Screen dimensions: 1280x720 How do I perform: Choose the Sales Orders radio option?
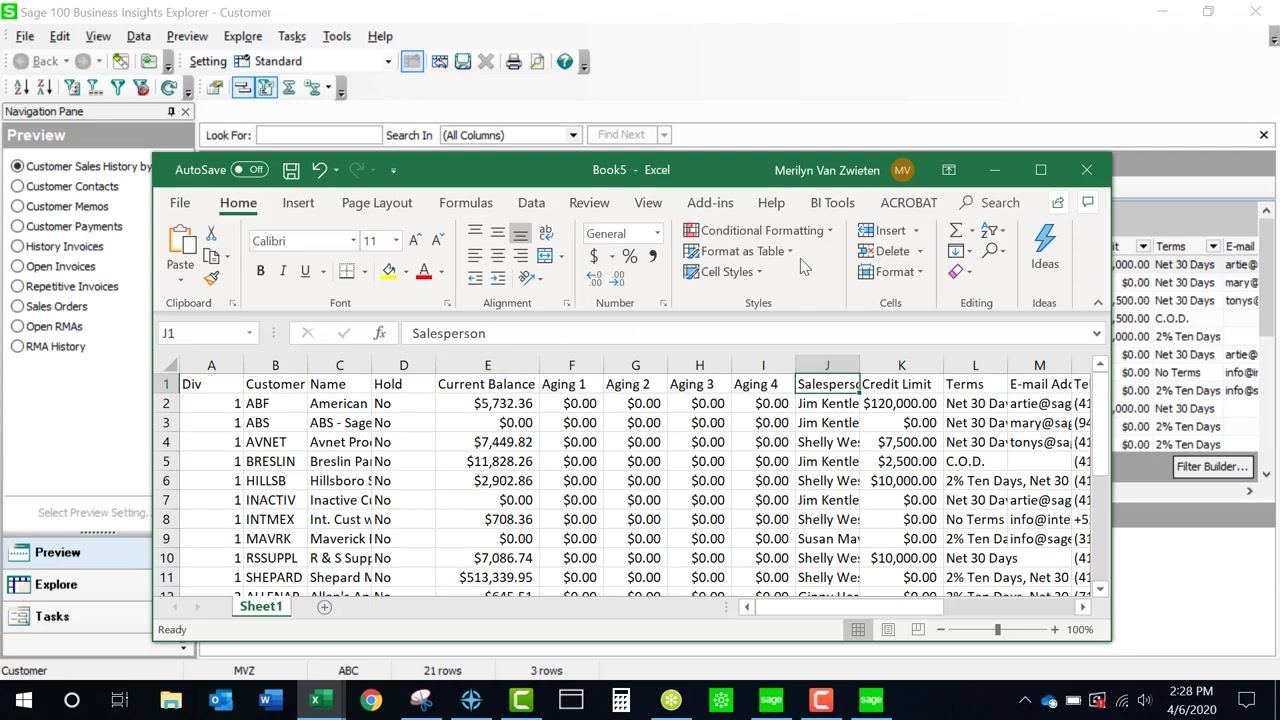[x=18, y=306]
